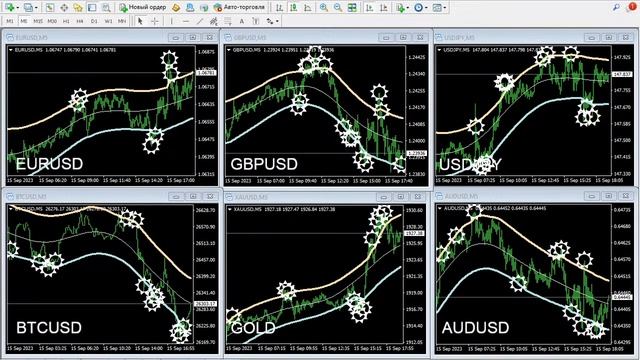
Task: Expand the Profiles dropdown arrow
Action: [36, 7]
